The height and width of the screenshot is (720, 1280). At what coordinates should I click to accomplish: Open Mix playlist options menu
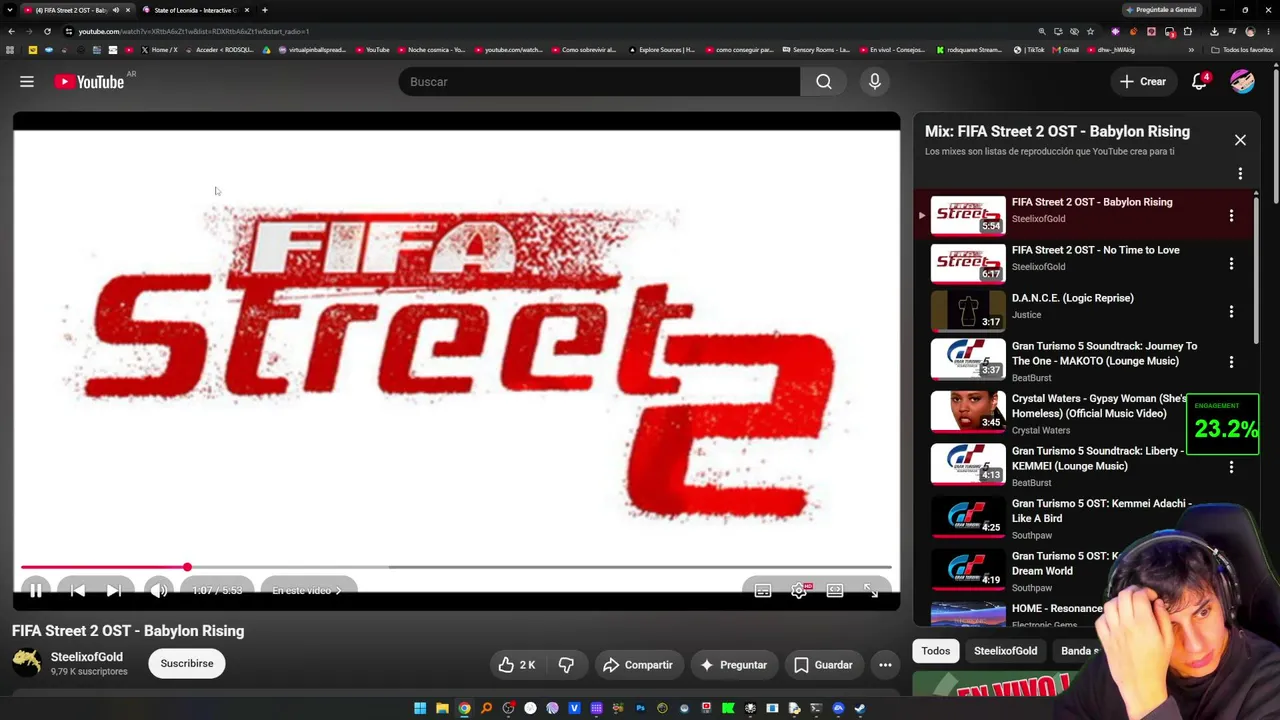point(1240,174)
